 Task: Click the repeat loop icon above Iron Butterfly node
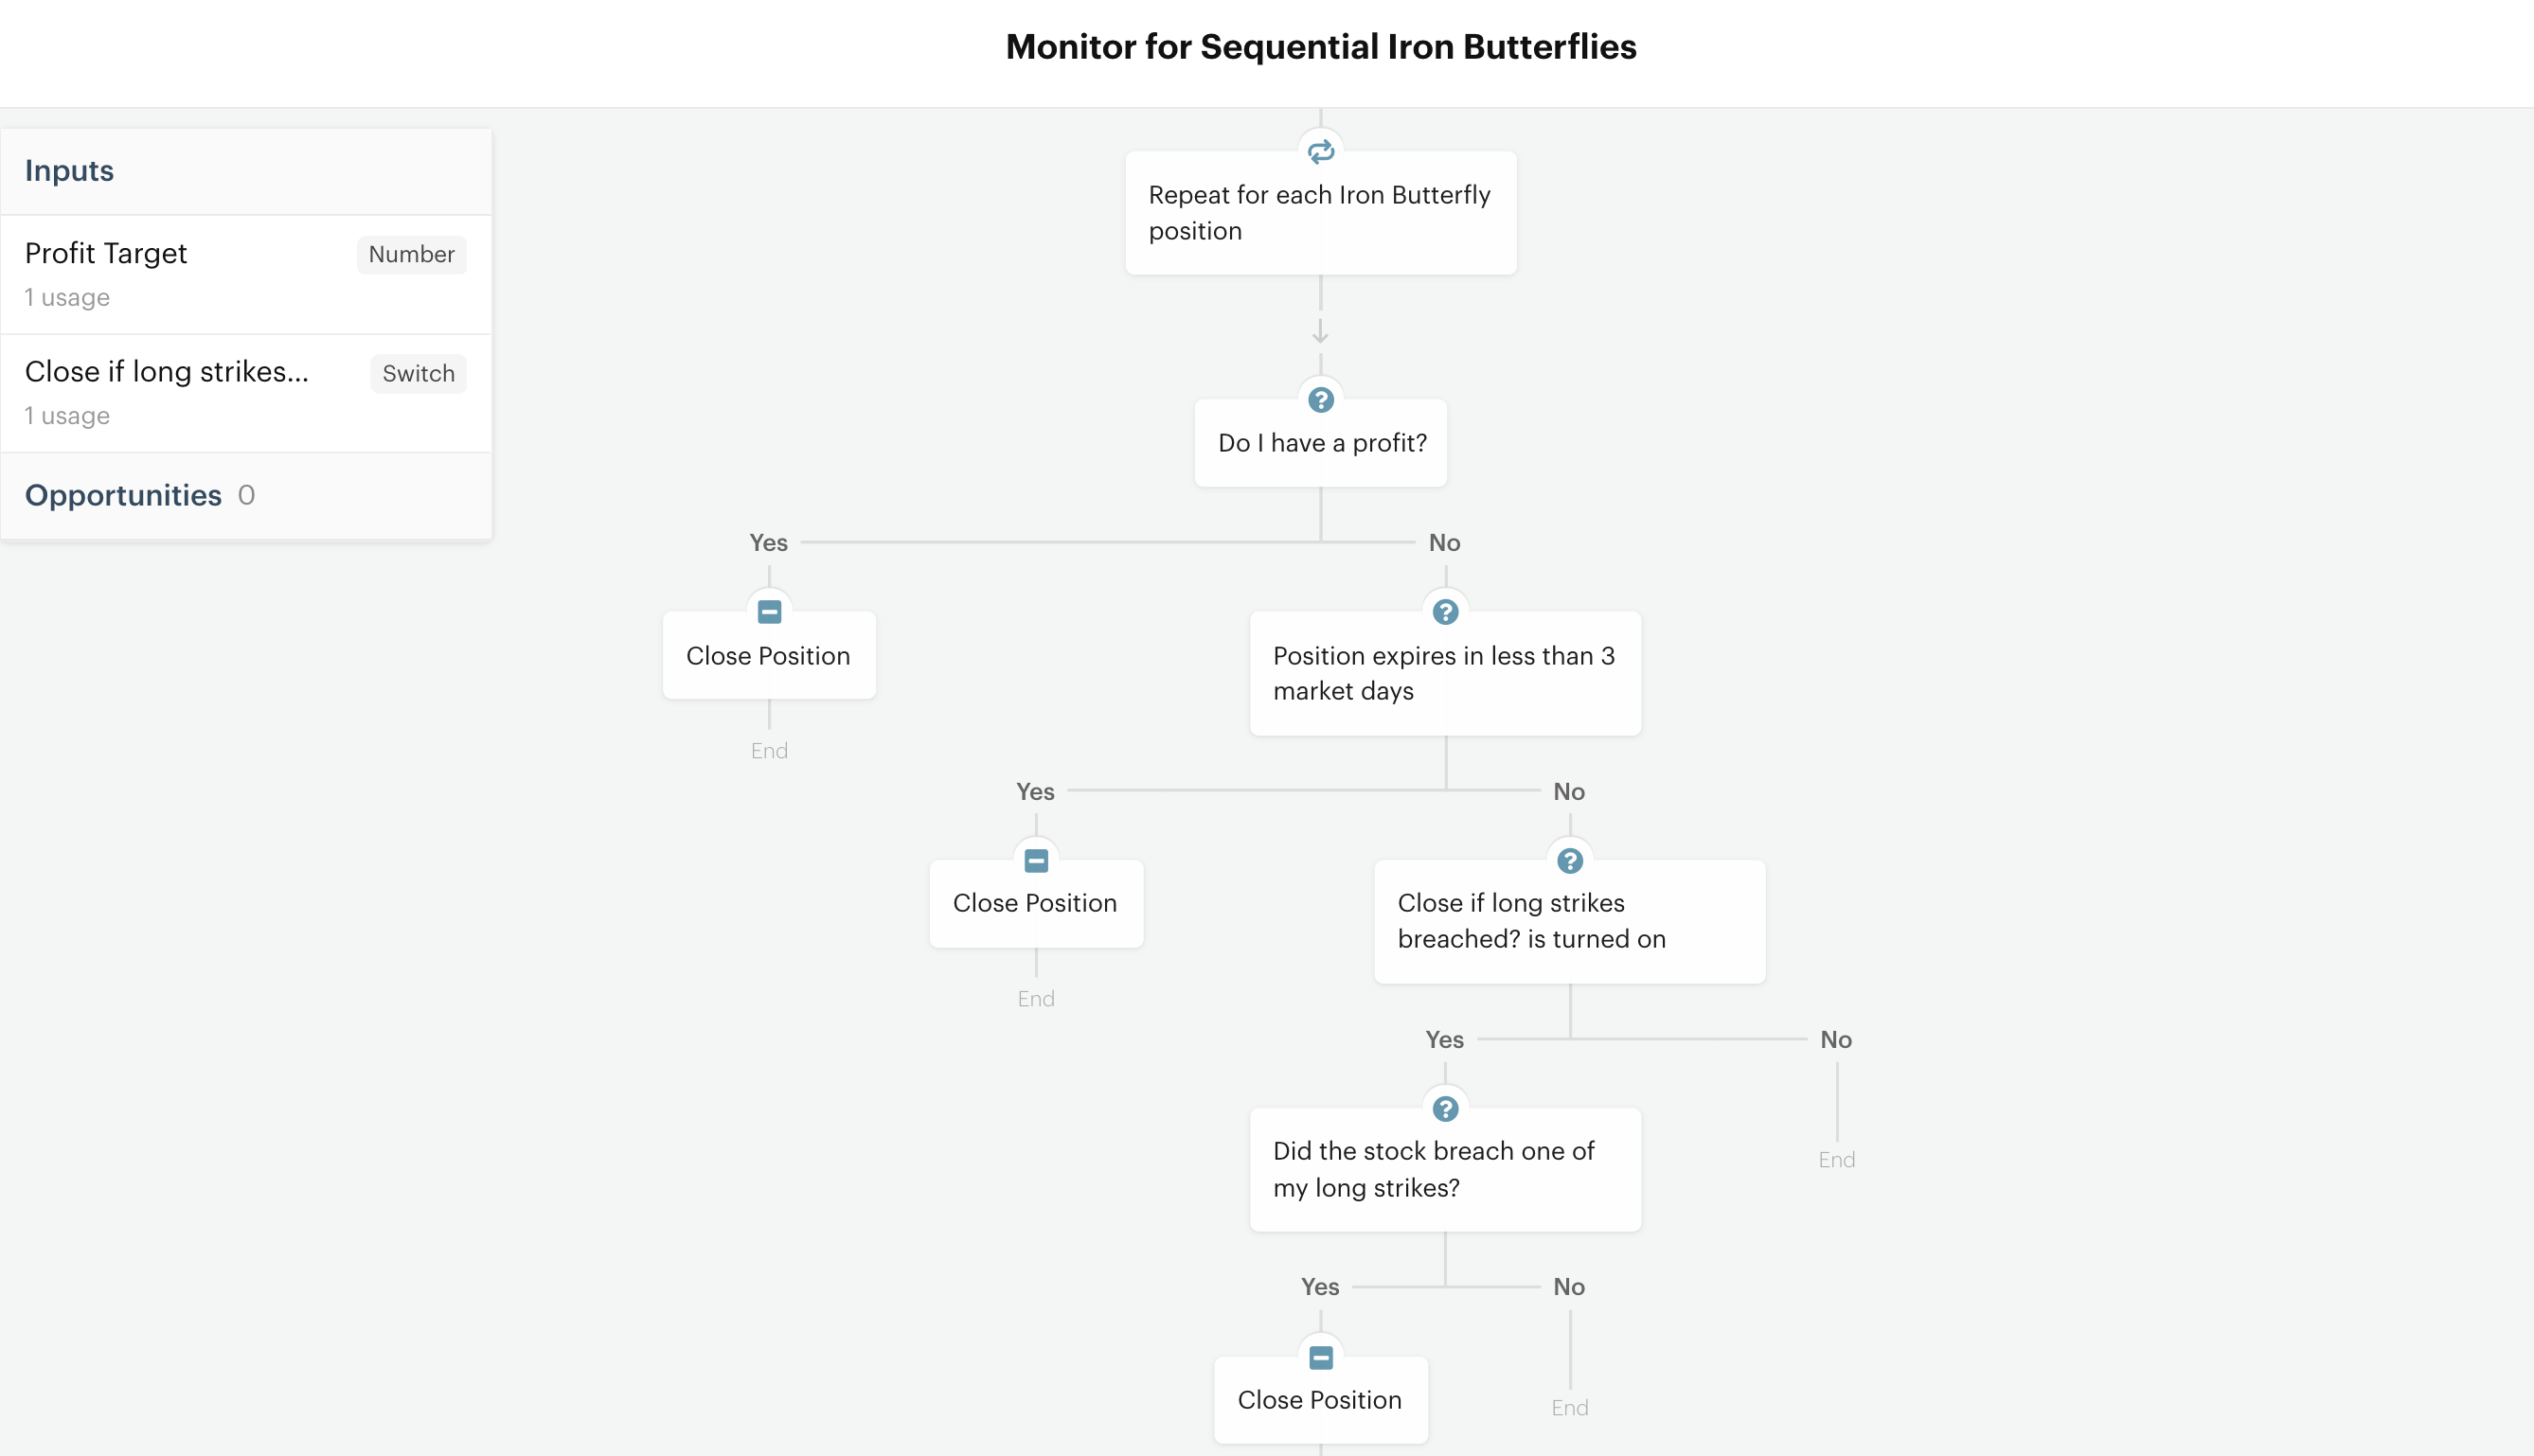pos(1320,152)
